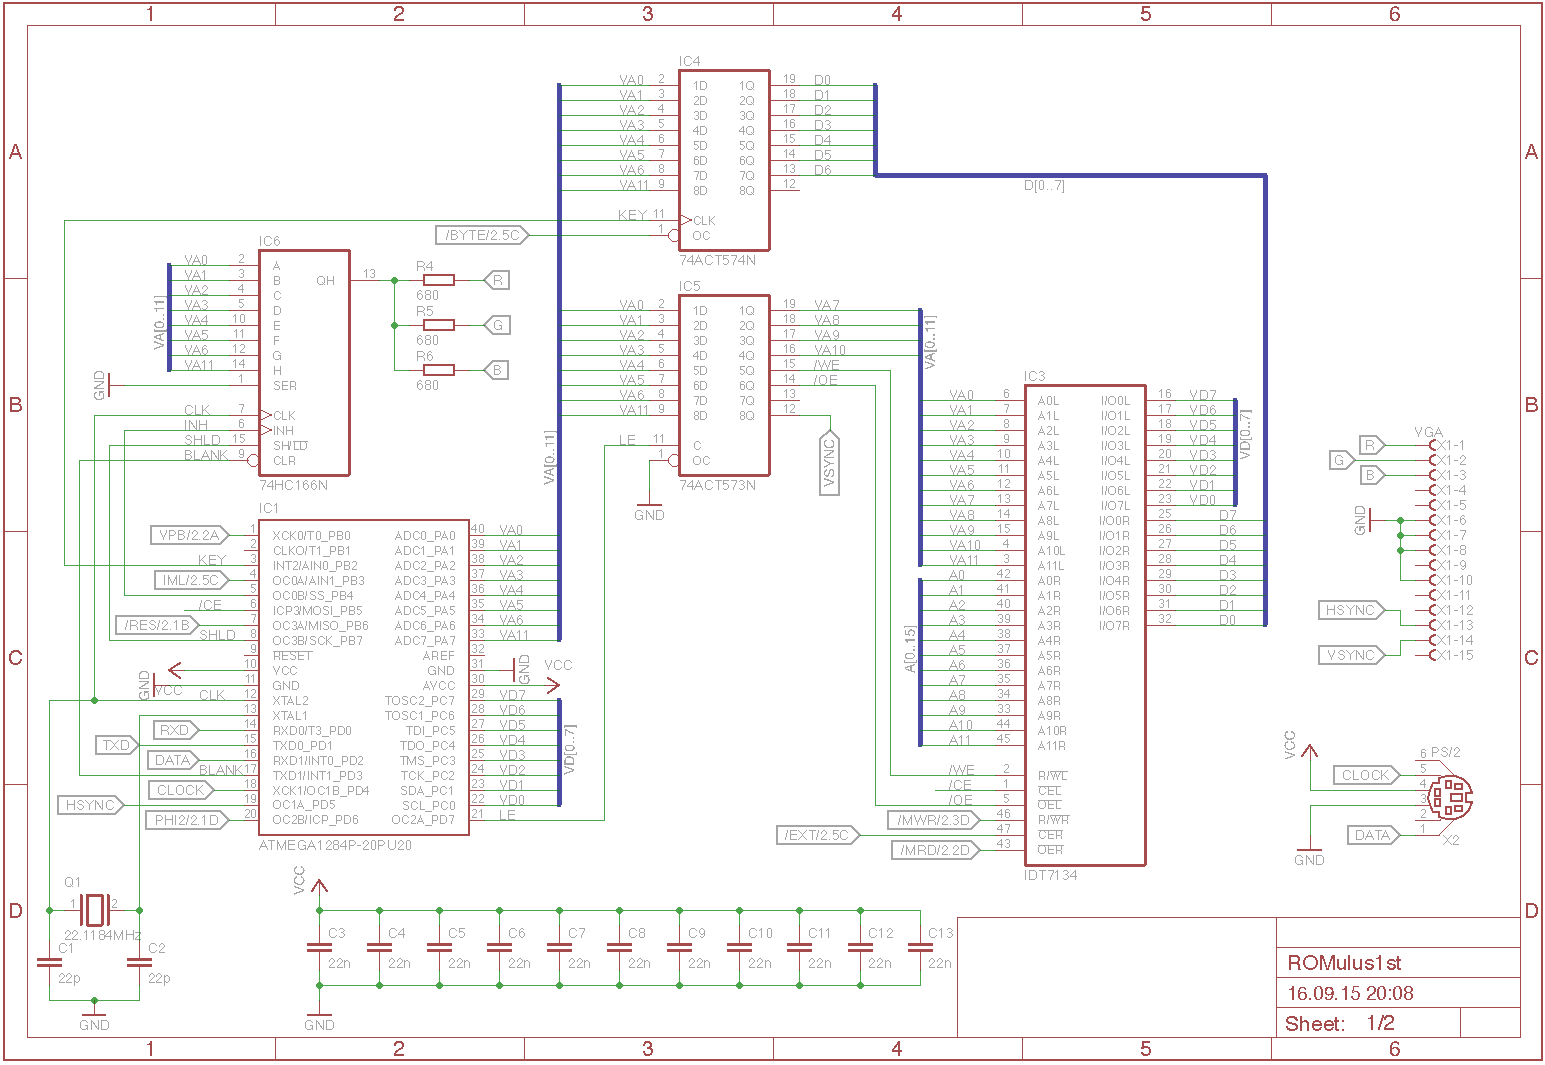Viewport: 1545px width, 1065px height.
Task: Select the VPB/2.2A signal label
Action: (x=189, y=535)
